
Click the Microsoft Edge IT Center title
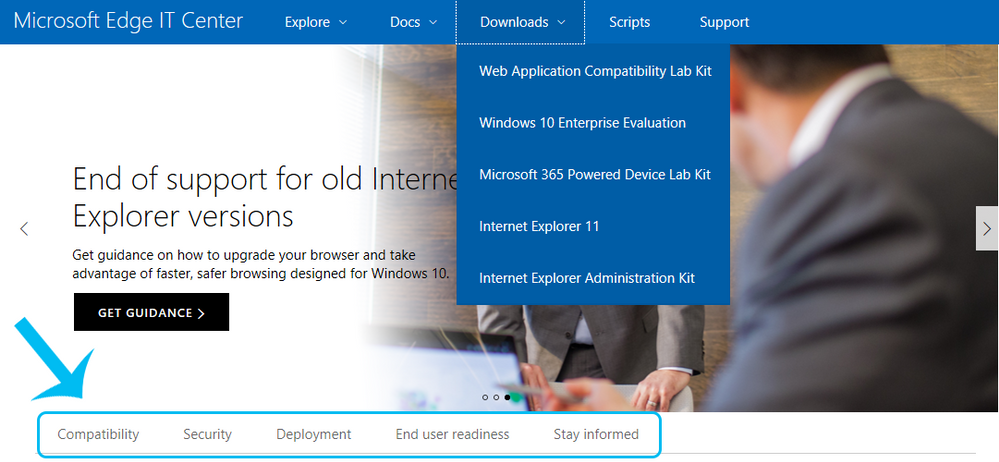[128, 21]
